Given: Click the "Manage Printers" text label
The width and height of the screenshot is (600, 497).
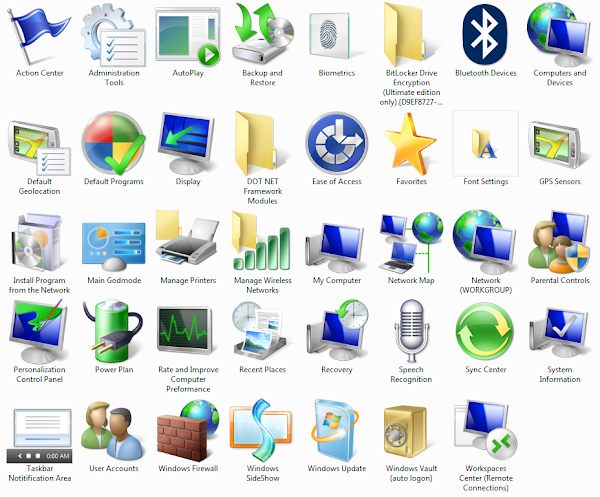Looking at the screenshot, I should pos(188,280).
